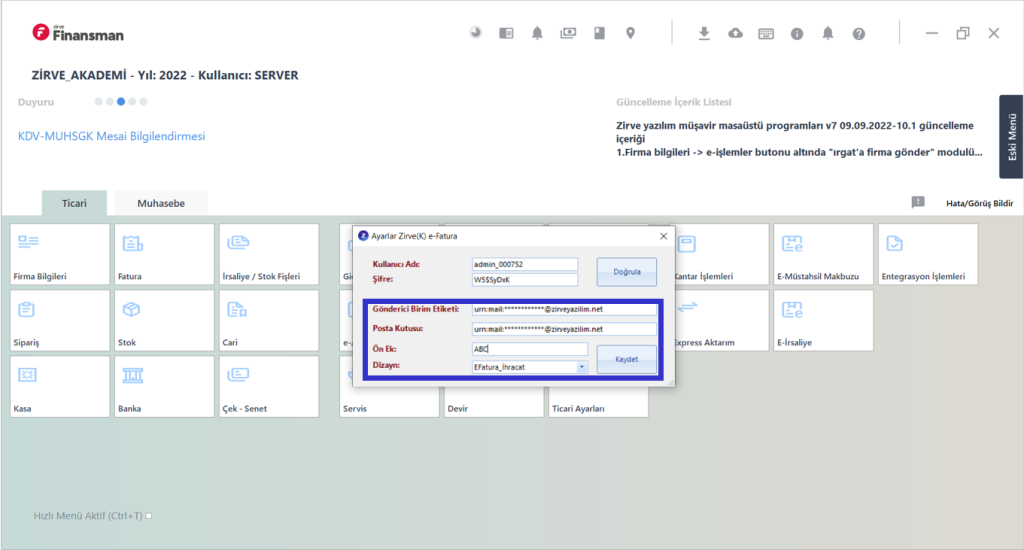Click the Doğrula button
The image size is (1024, 550).
pos(626,272)
